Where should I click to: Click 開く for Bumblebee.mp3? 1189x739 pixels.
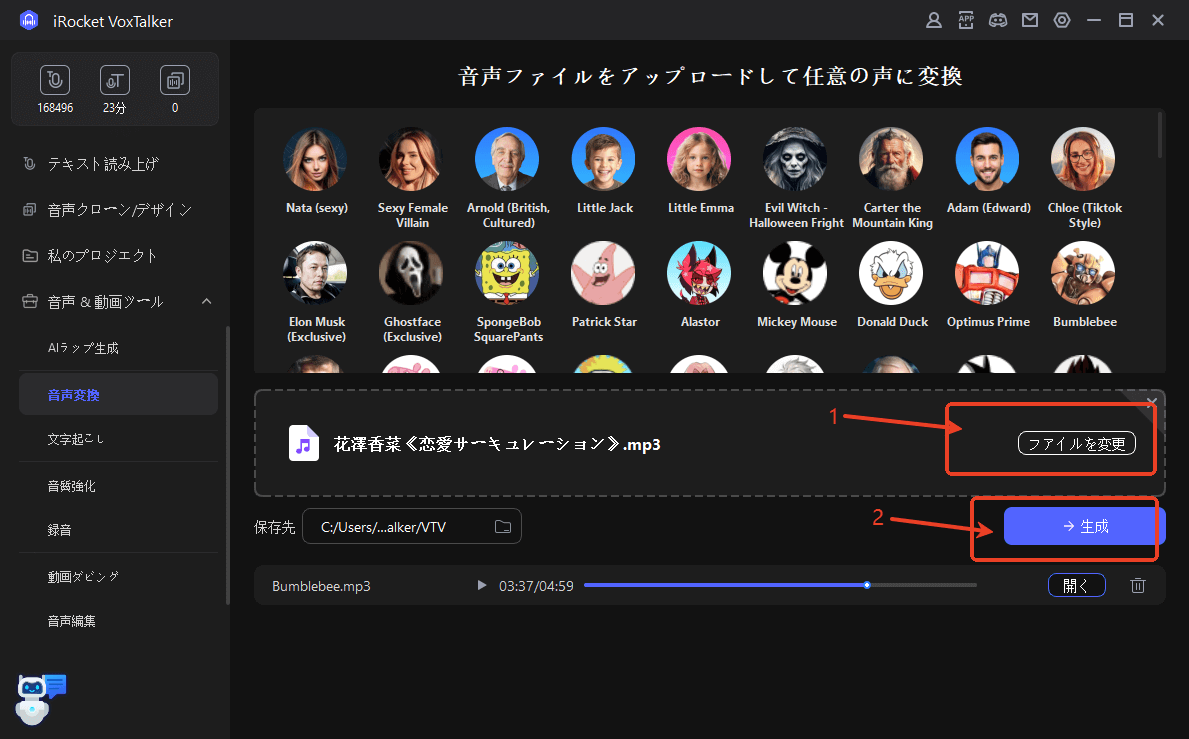pyautogui.click(x=1076, y=585)
